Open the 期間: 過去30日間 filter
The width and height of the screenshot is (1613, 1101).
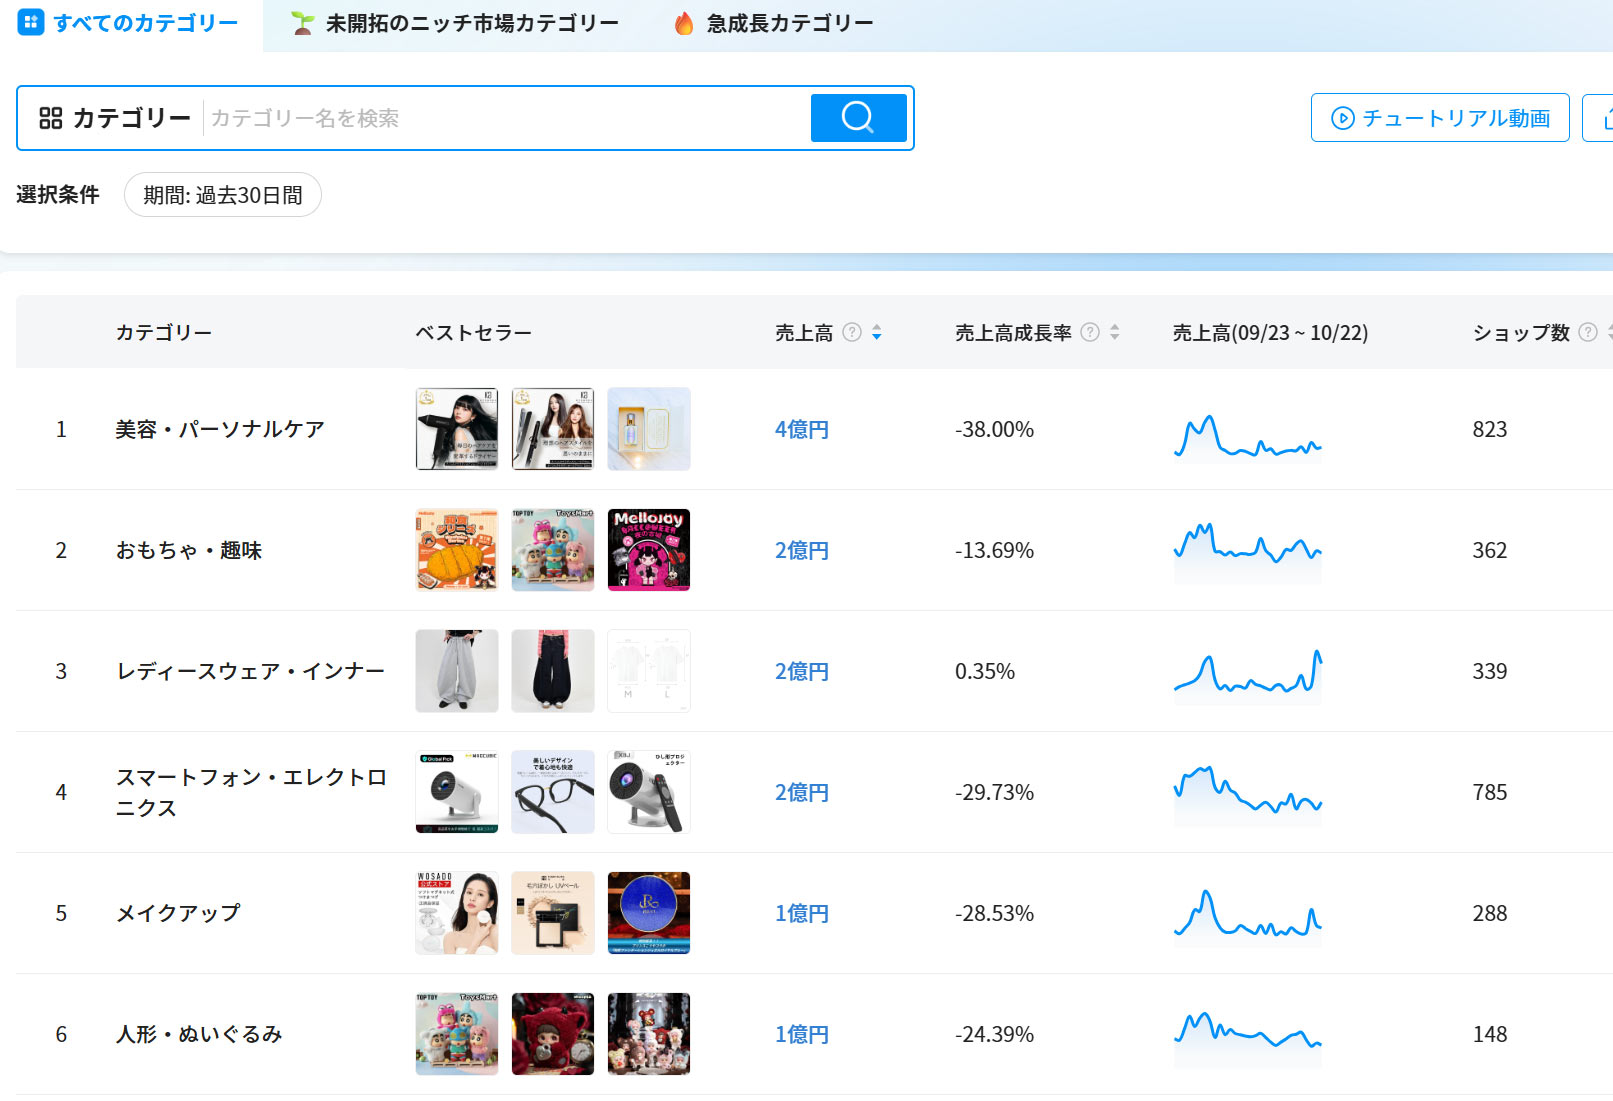coord(222,195)
